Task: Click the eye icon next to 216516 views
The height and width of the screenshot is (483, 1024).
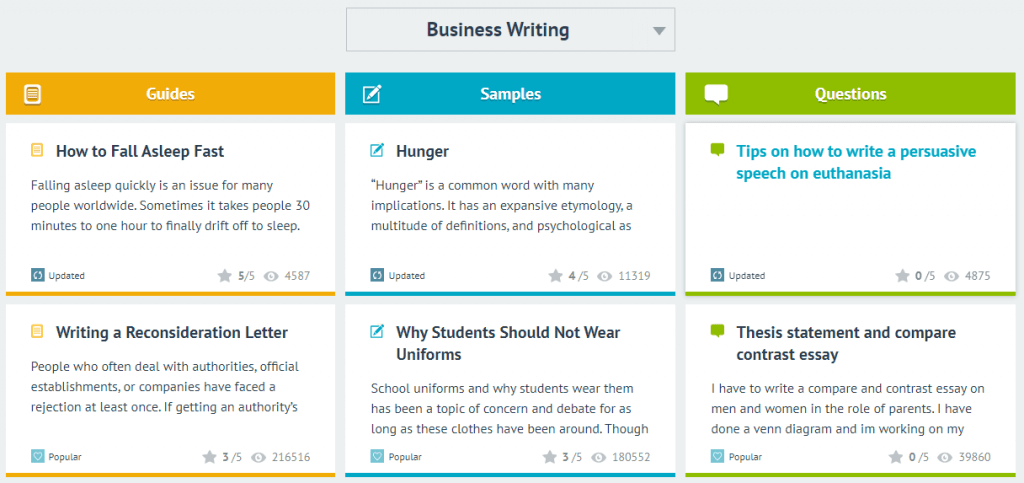Action: click(257, 458)
